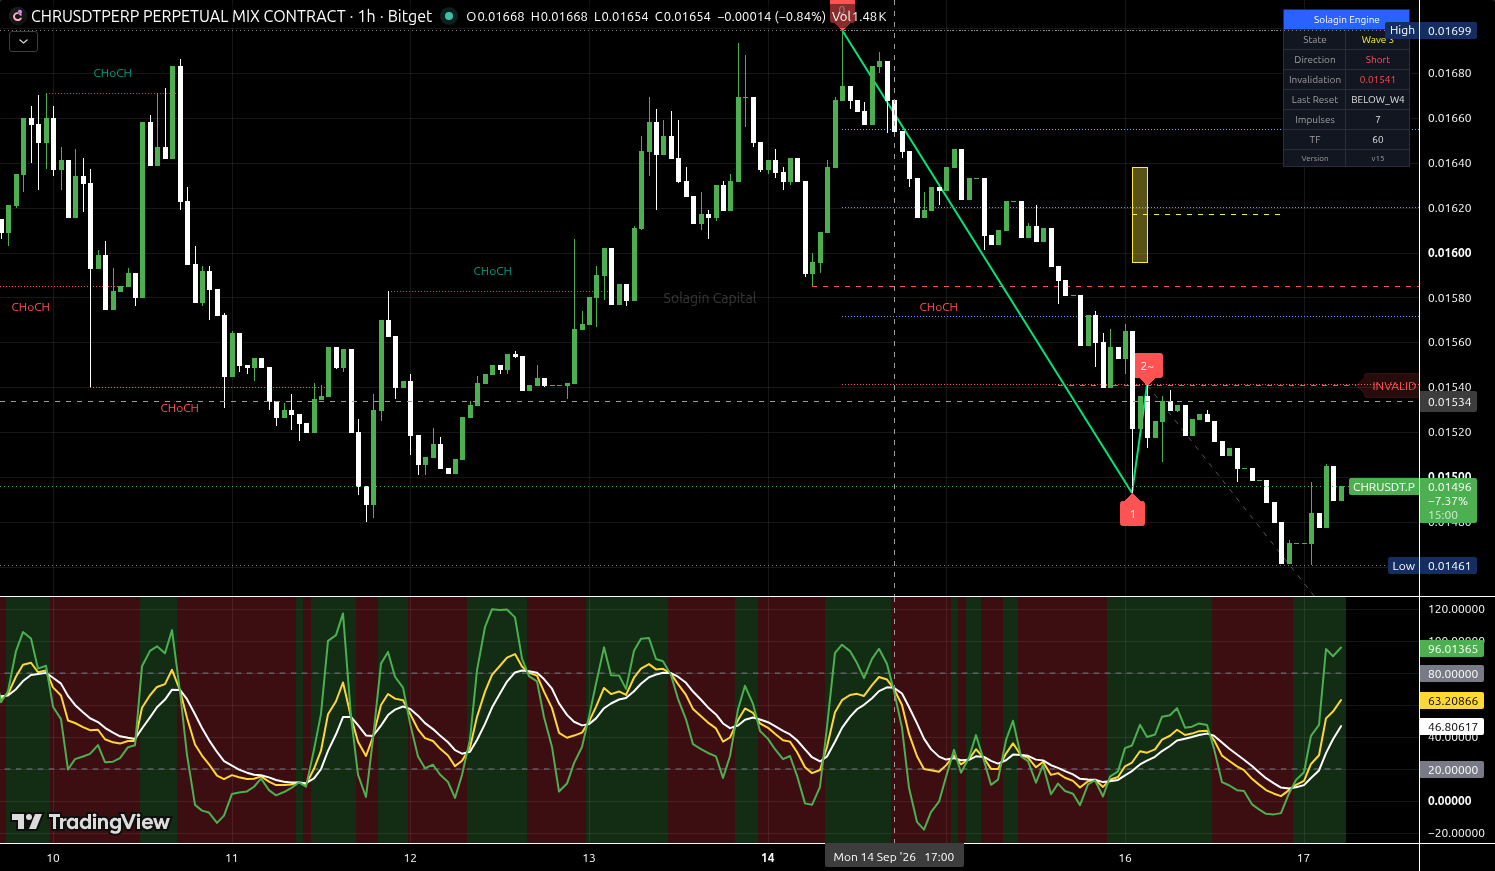Screen dimensions: 1495x871
Task: Click the red INVALID label
Action: point(1391,386)
